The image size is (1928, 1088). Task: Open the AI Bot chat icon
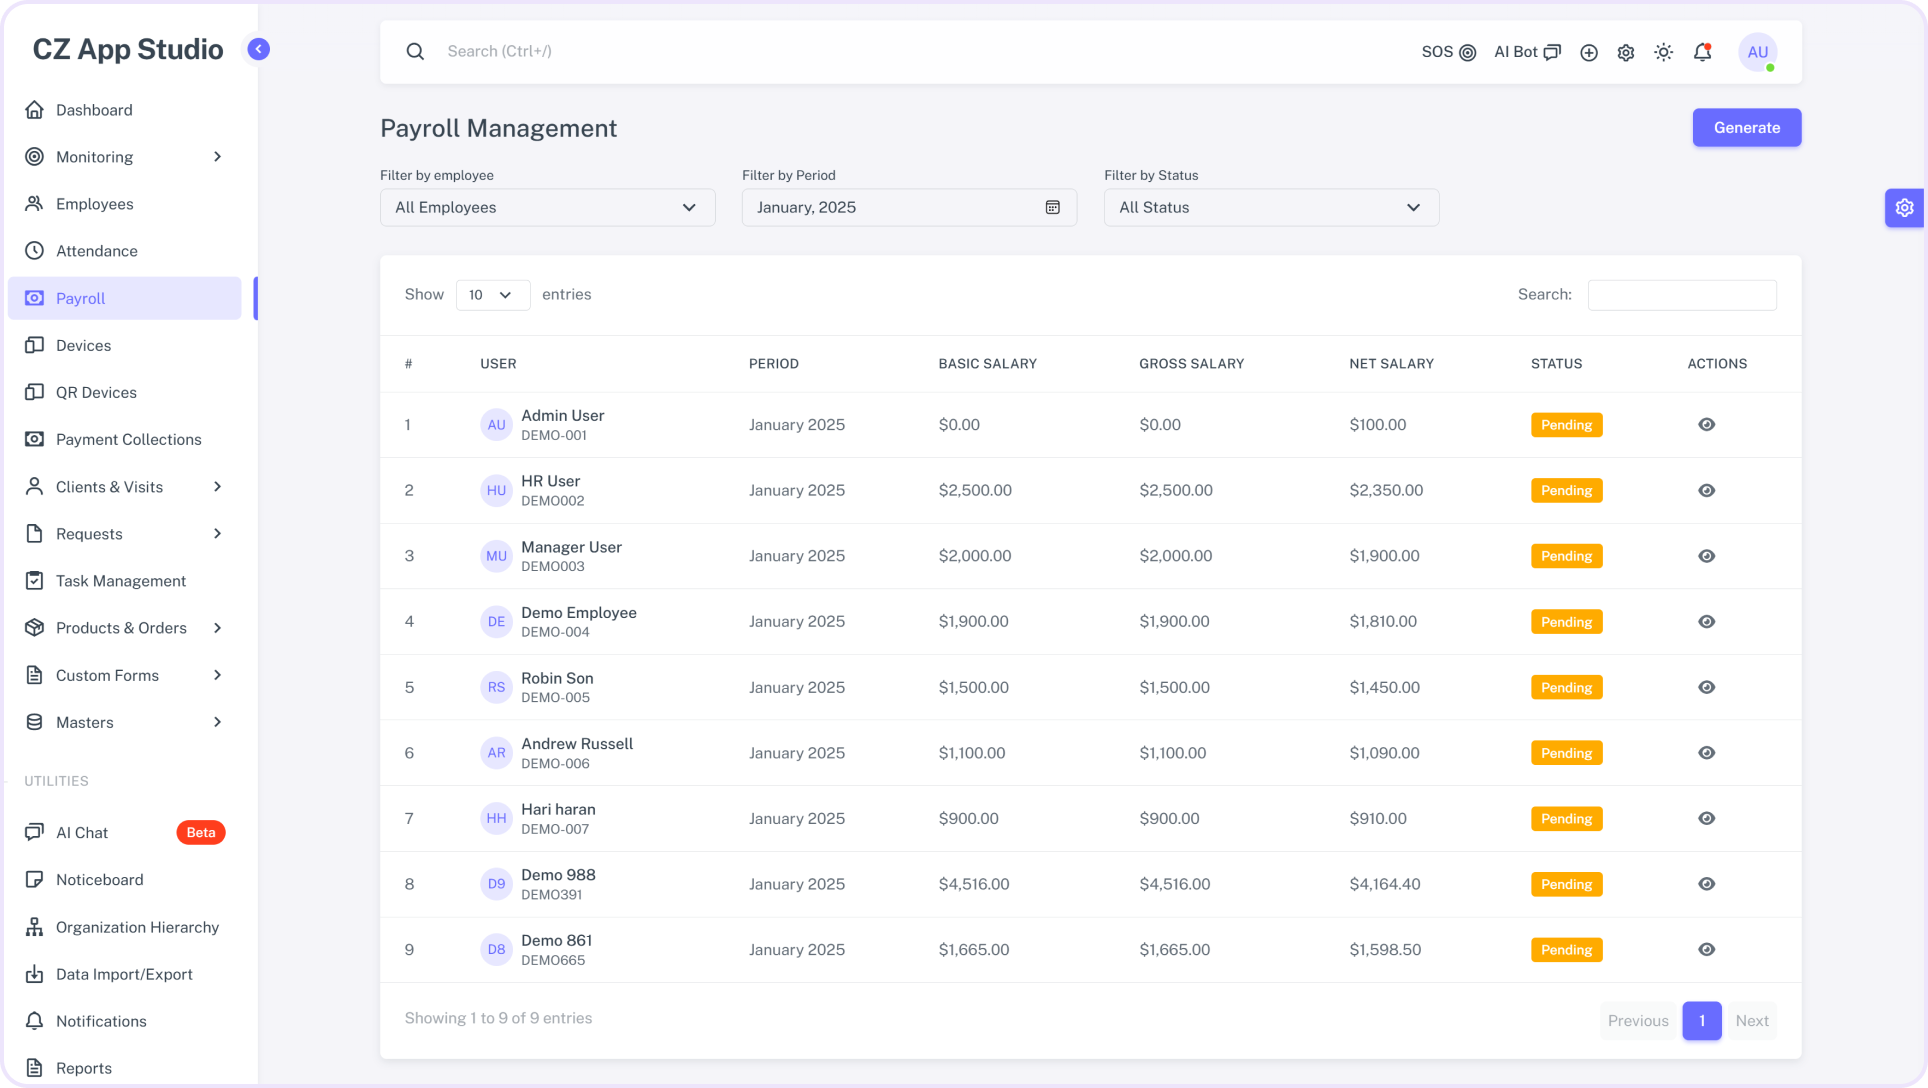point(1552,52)
